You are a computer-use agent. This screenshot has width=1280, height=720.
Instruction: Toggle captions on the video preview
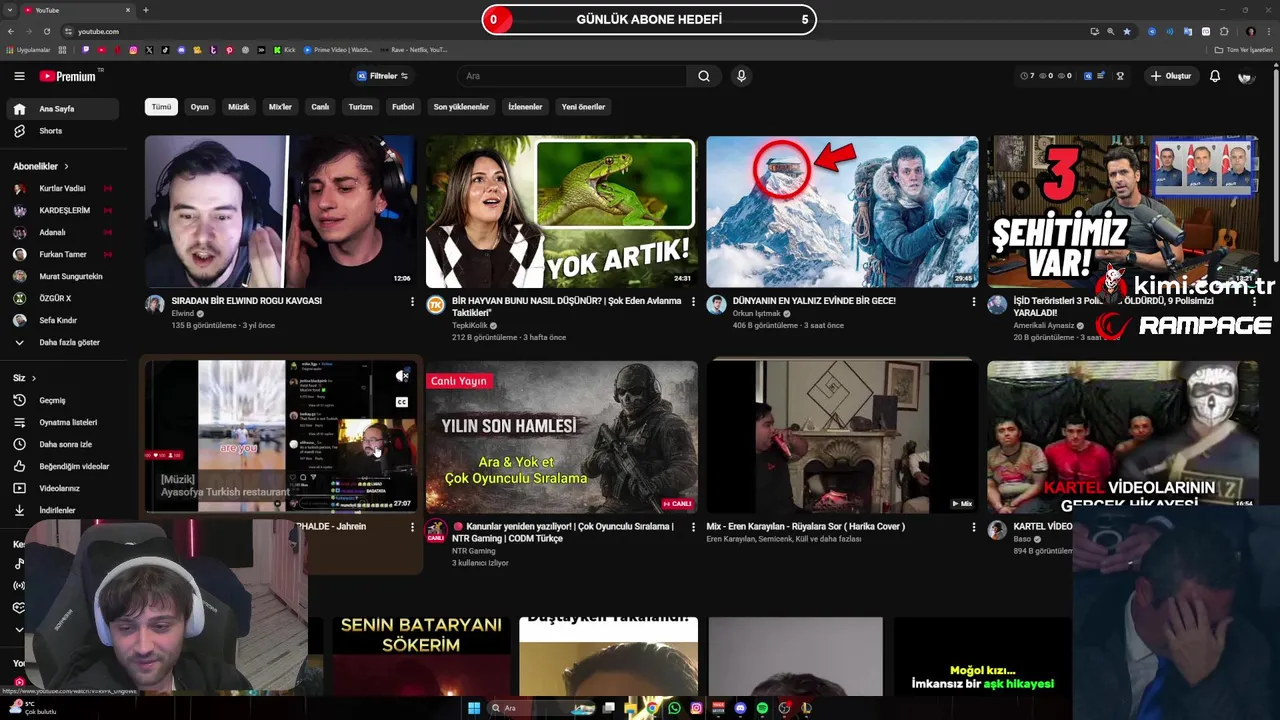(401, 402)
